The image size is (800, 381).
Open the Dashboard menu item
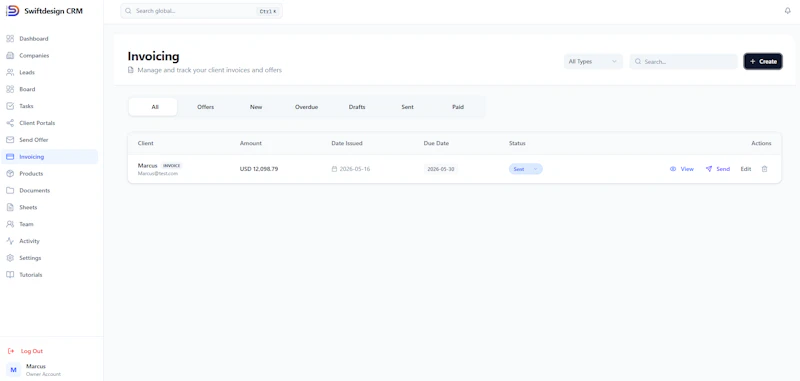(49, 39)
